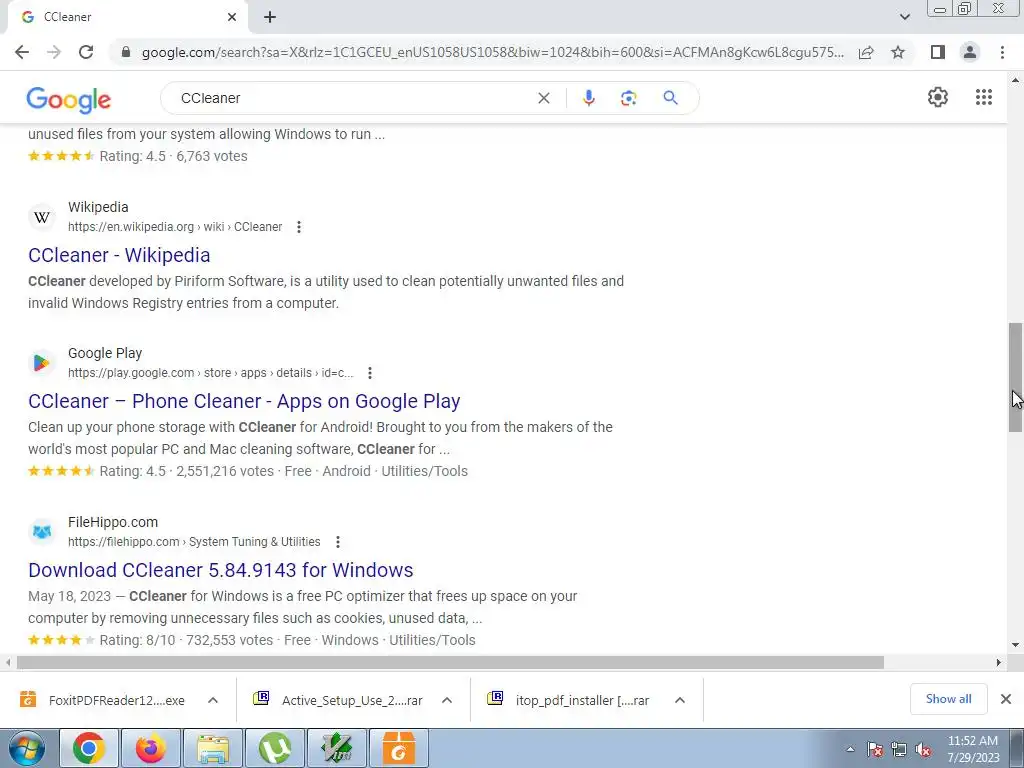
Task: Expand options for Active_Setup_Use download
Action: click(447, 700)
